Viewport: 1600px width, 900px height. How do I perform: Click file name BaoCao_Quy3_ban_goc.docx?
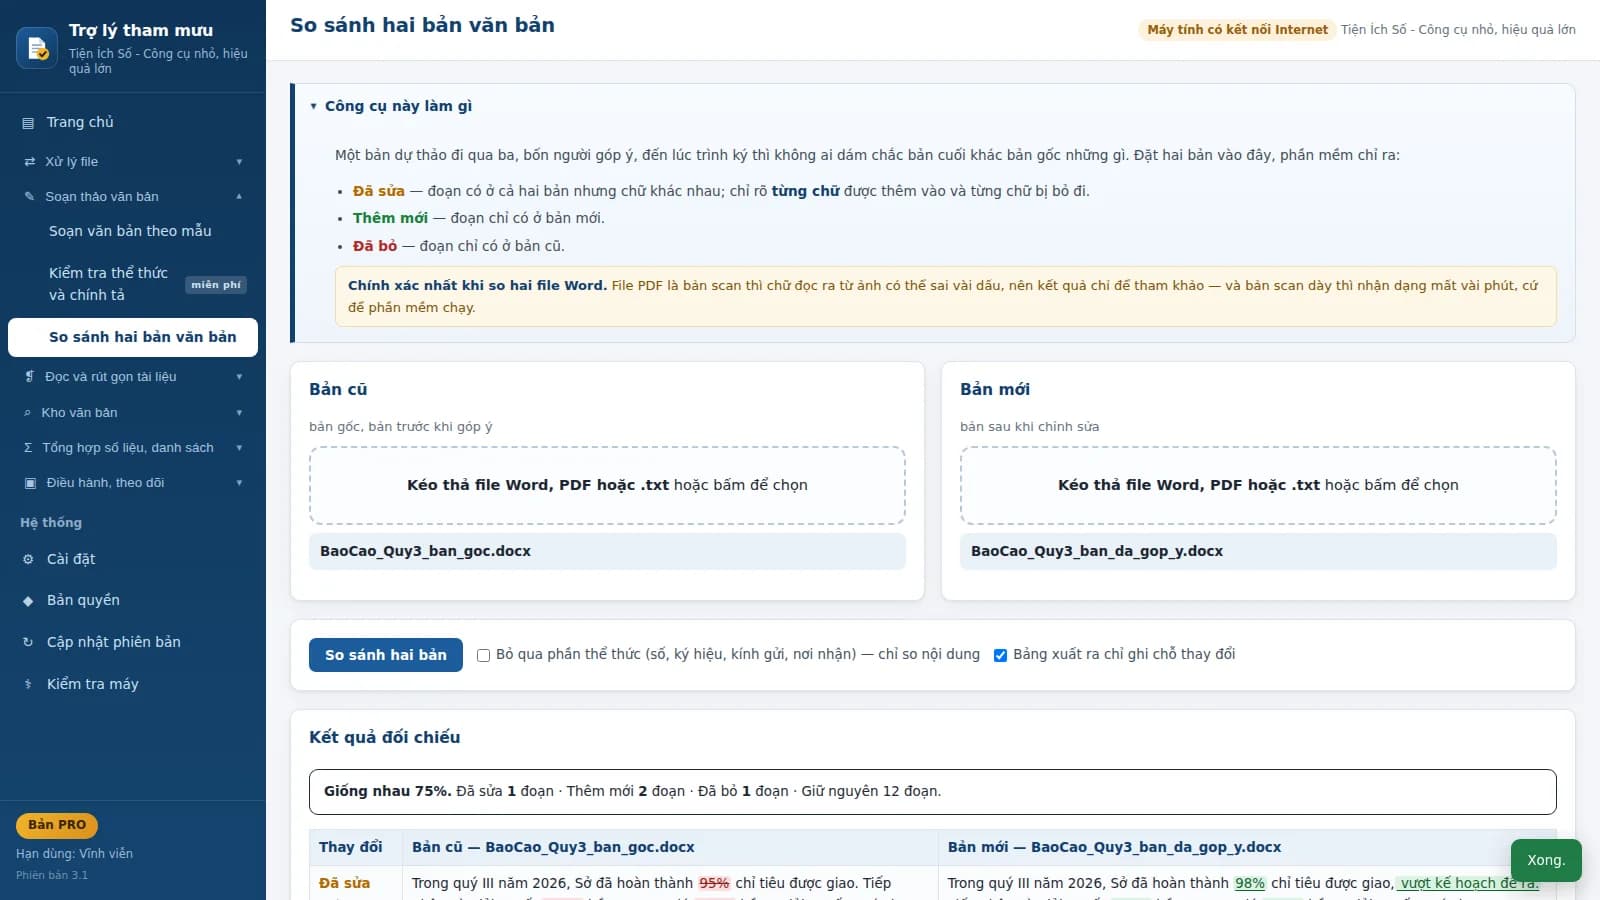[425, 552]
